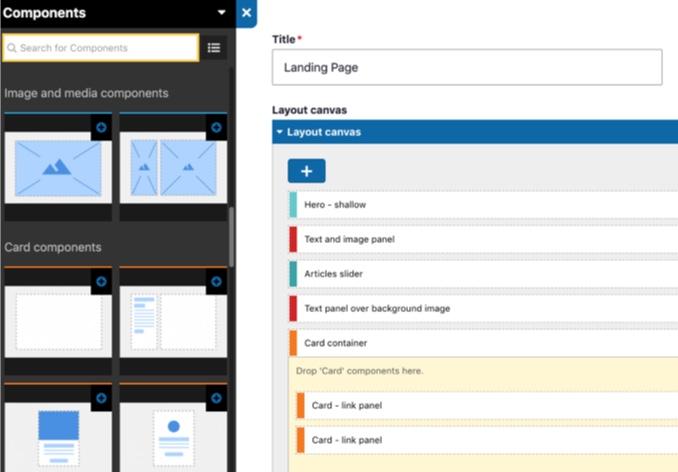Add the single image component via its plus icon
This screenshot has width=678, height=472.
(101, 128)
